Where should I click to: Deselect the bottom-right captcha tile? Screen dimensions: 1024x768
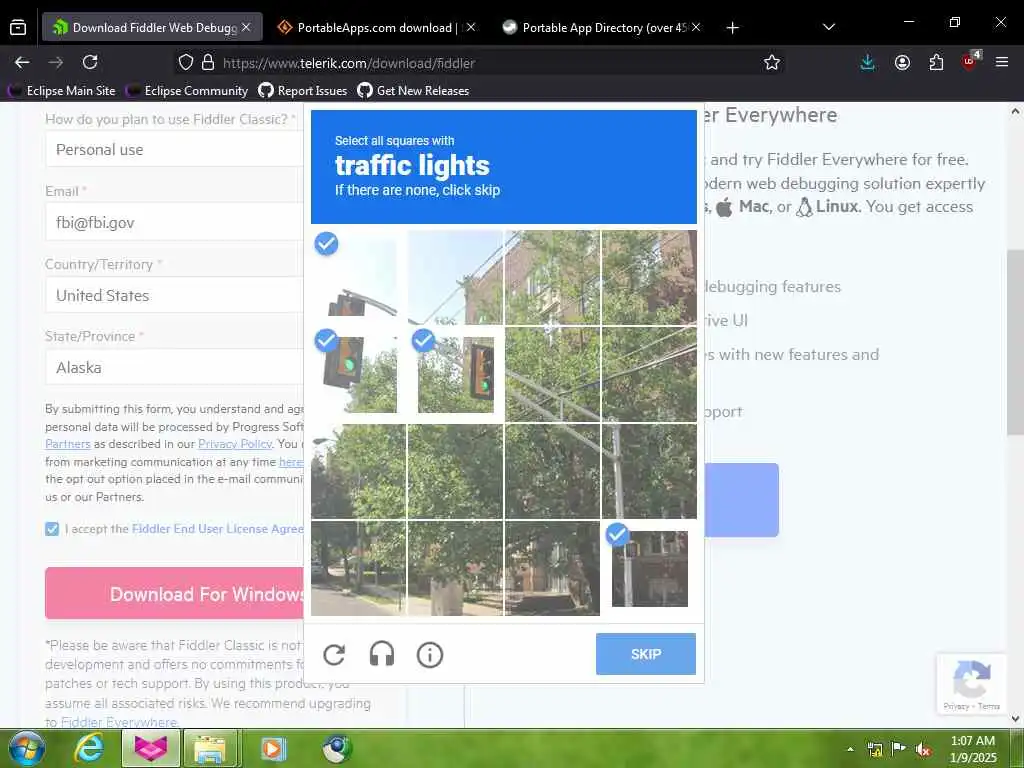650,568
